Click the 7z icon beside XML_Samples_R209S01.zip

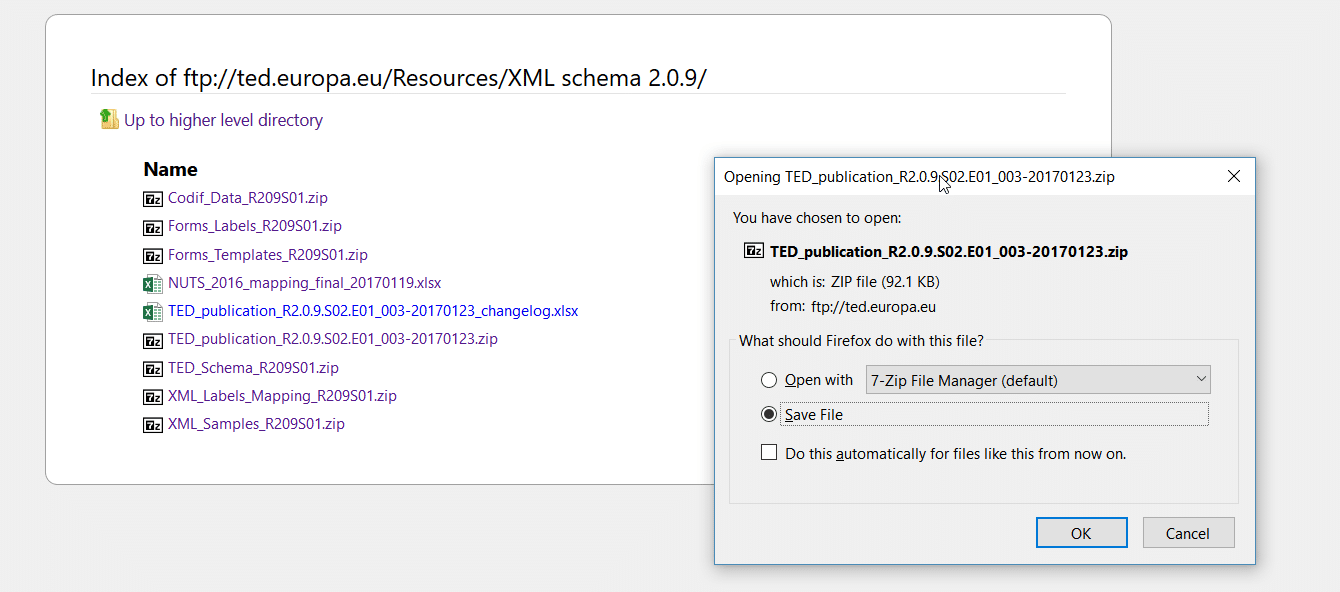click(153, 424)
